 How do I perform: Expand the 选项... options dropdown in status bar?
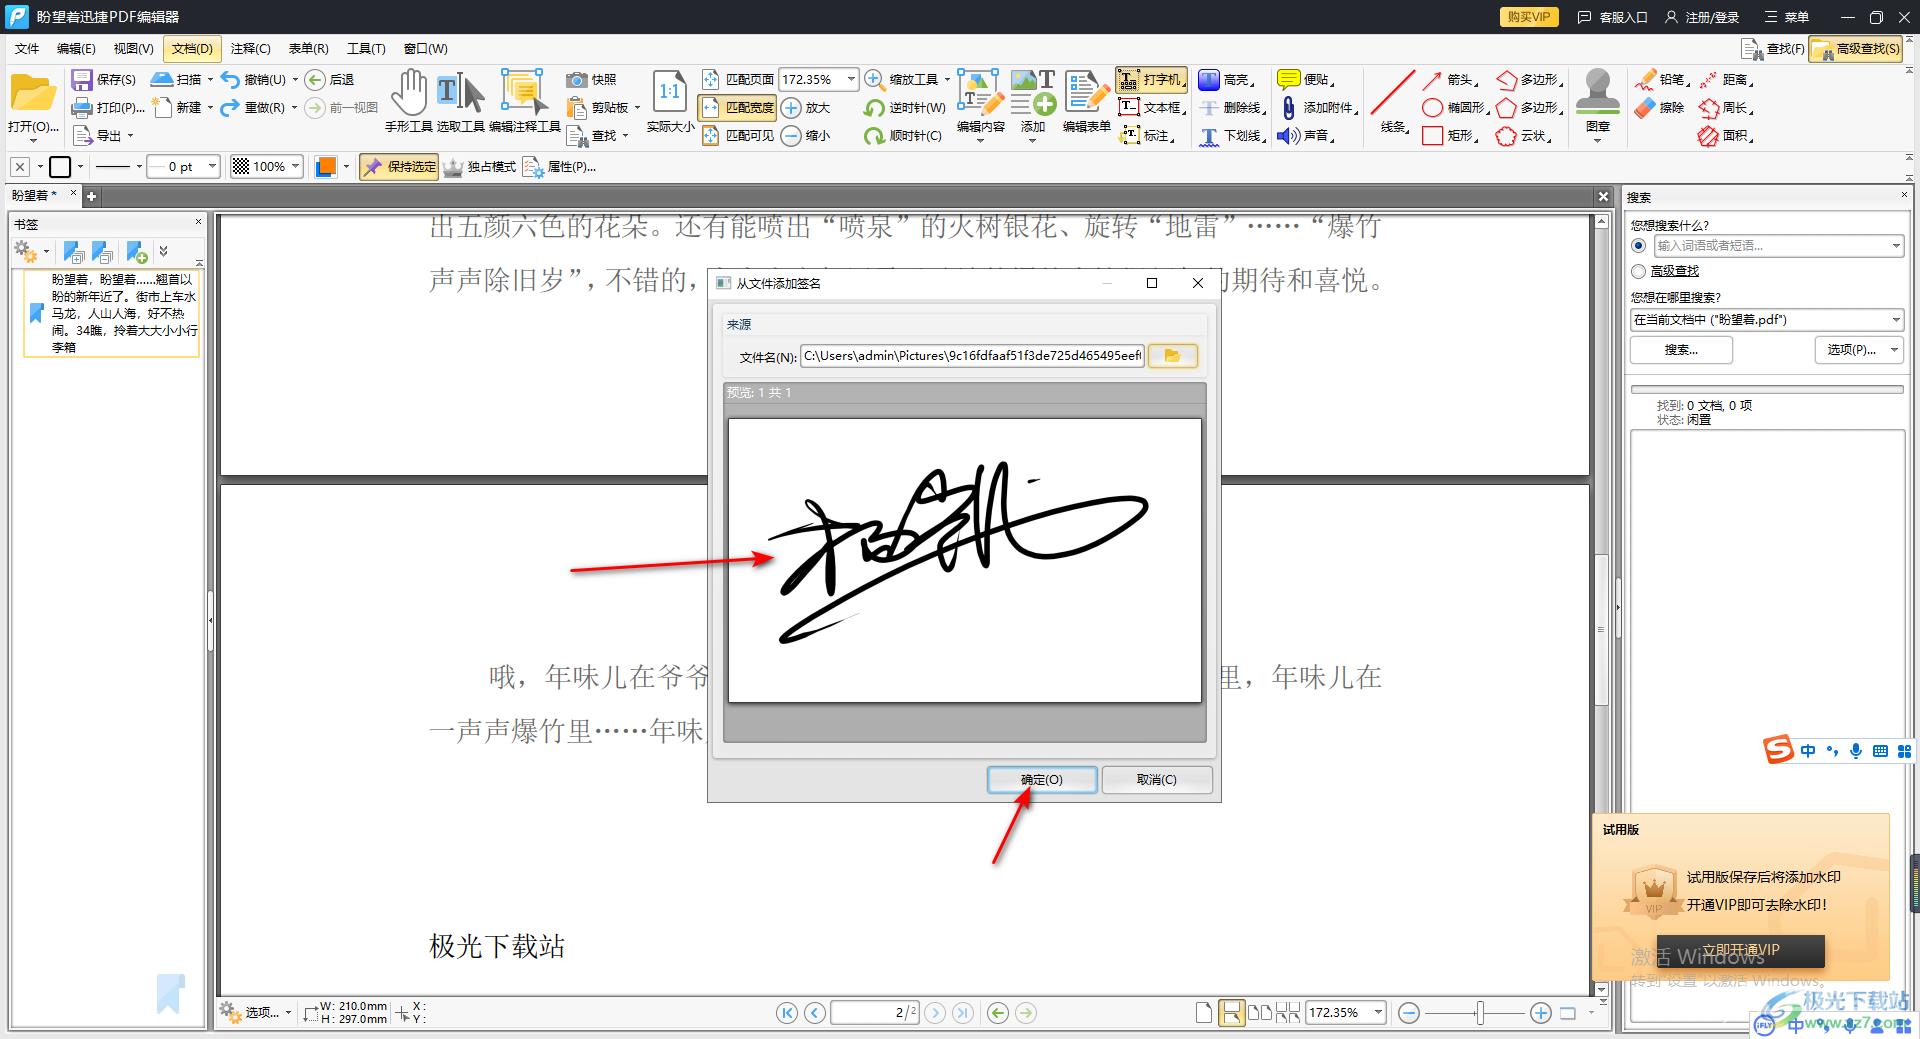[288, 1013]
